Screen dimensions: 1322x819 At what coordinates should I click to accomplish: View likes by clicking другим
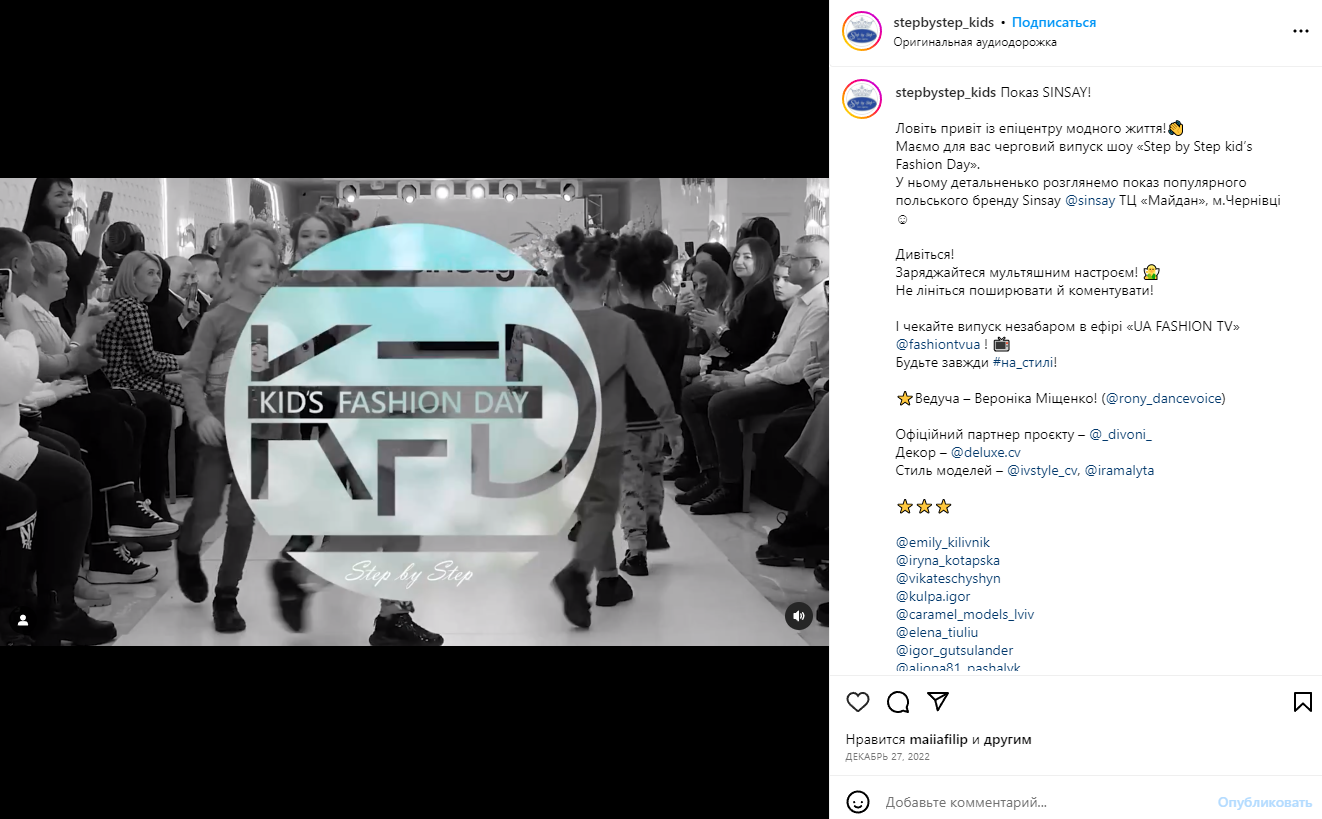1007,740
